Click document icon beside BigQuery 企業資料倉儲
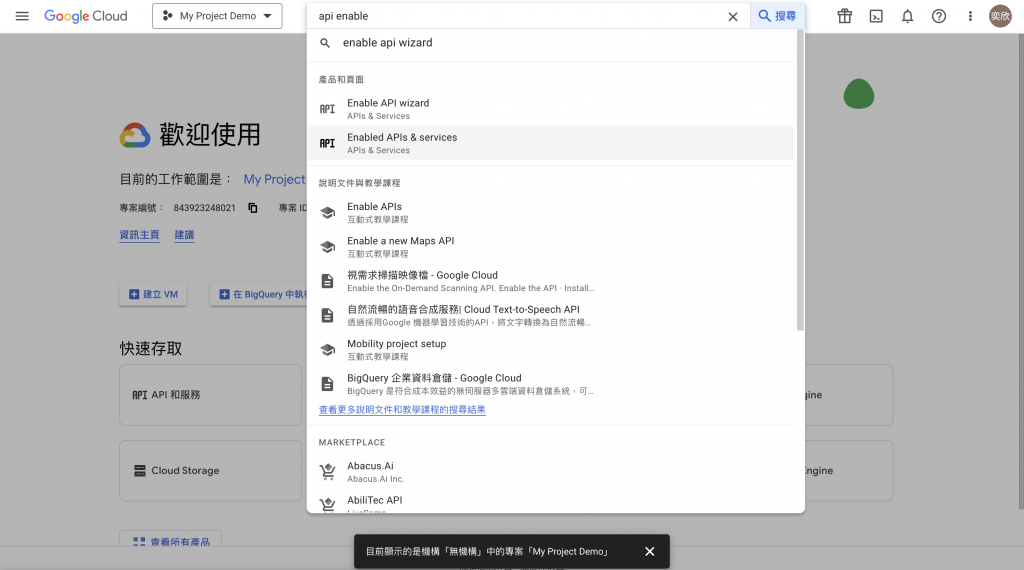 (x=327, y=384)
